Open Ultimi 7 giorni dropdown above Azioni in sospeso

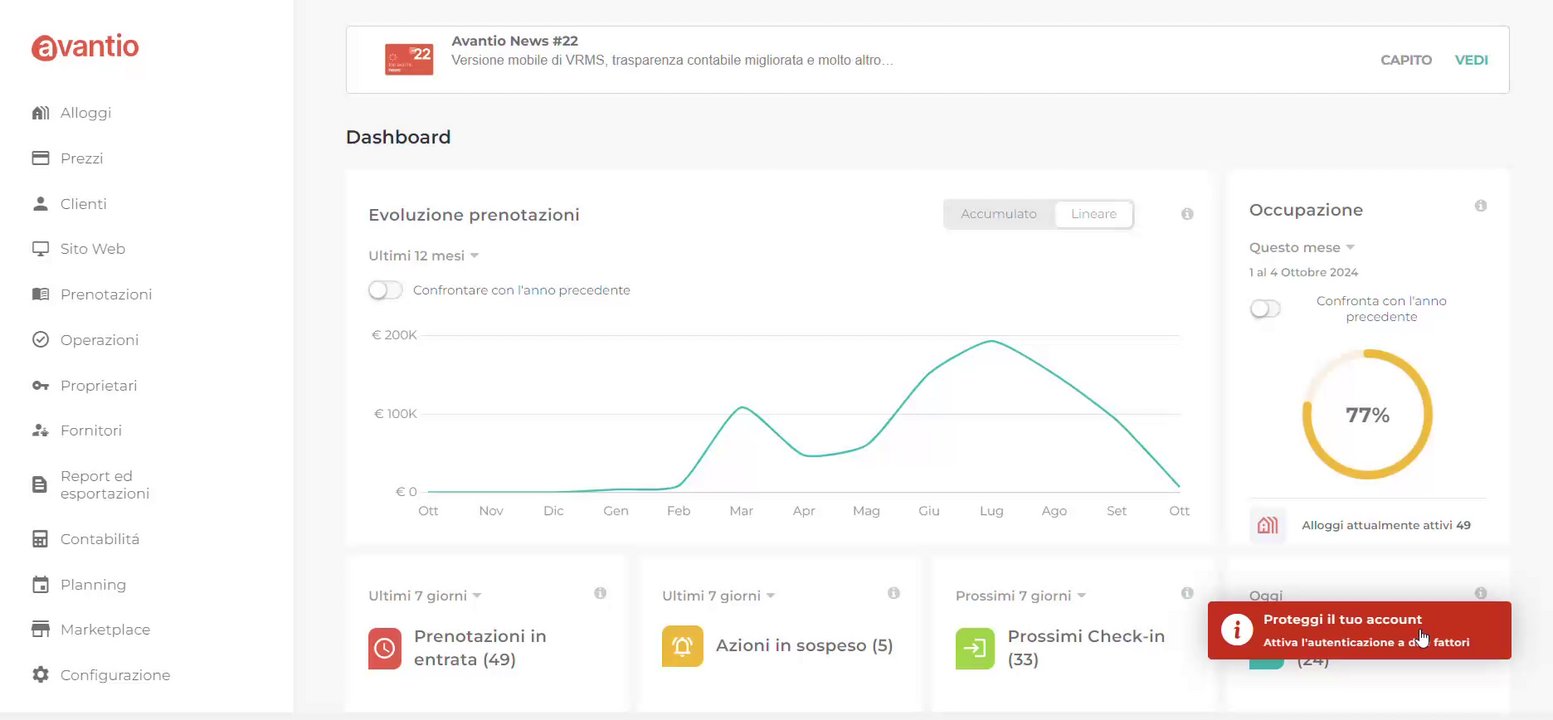[719, 596]
